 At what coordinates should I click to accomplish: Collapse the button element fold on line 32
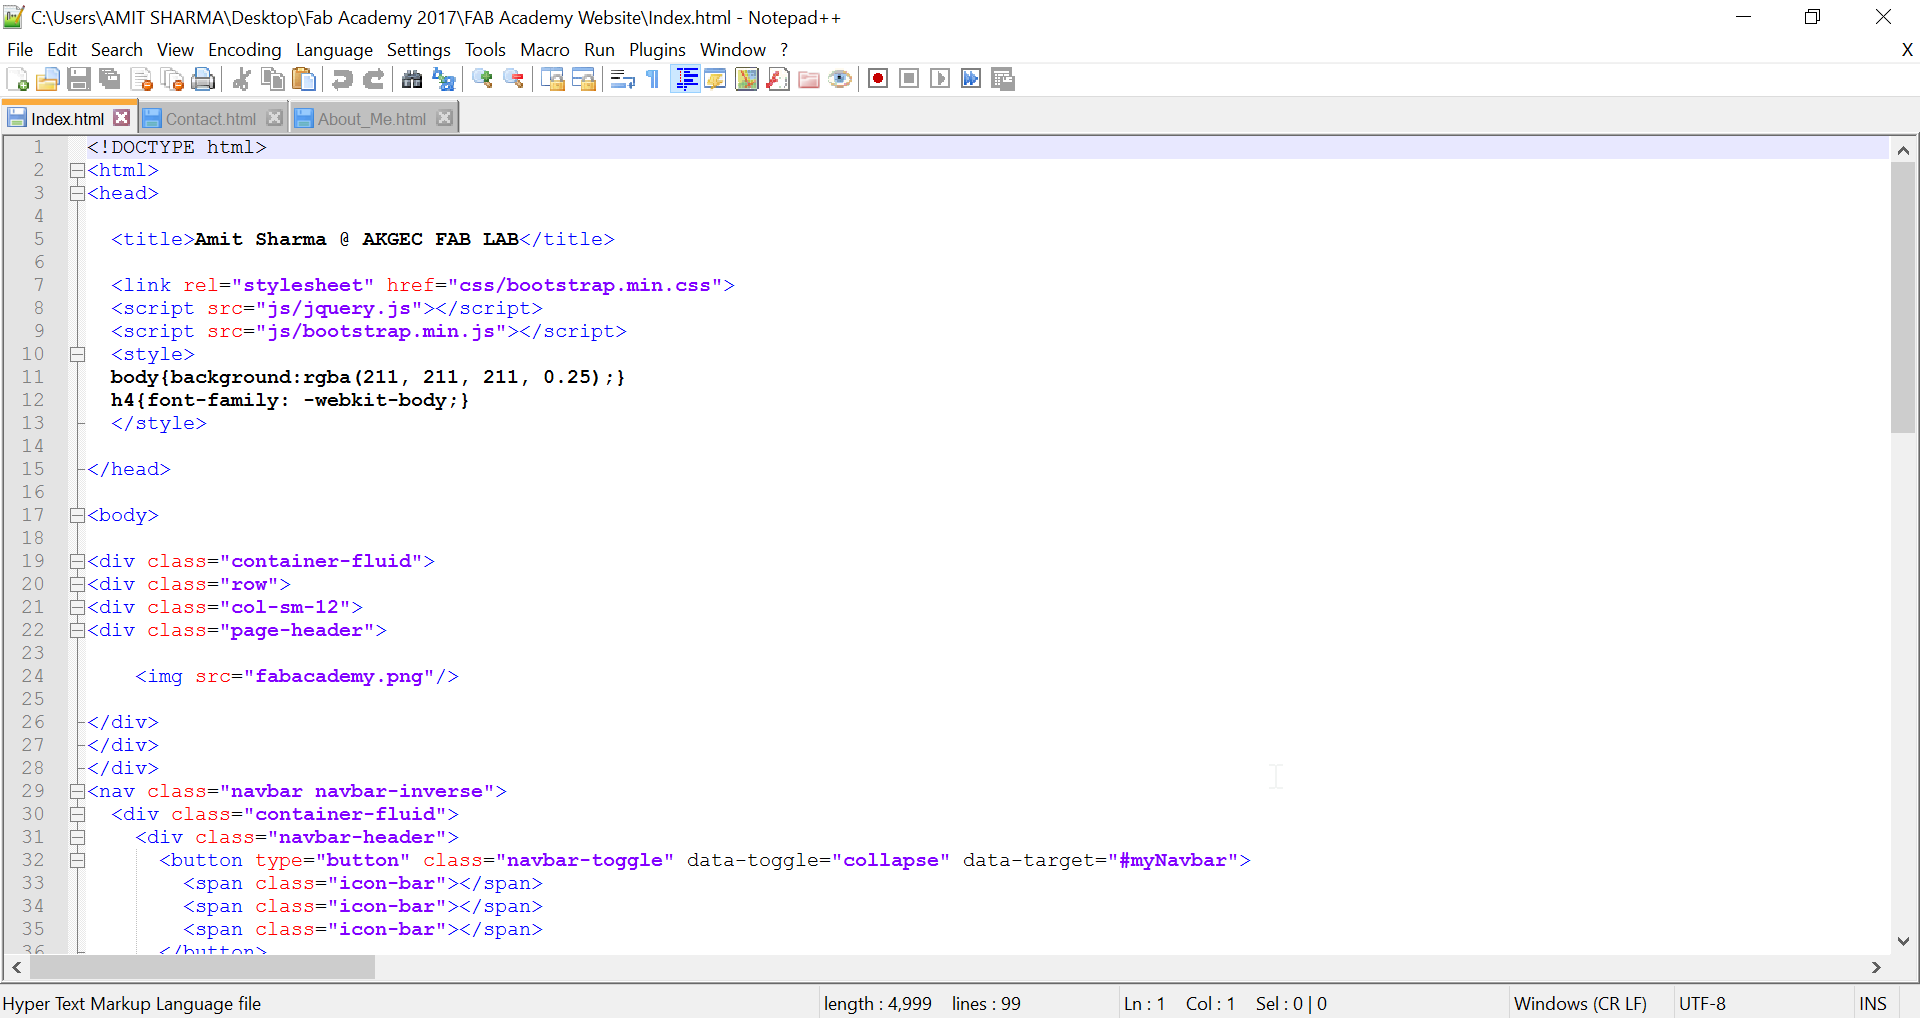(77, 861)
